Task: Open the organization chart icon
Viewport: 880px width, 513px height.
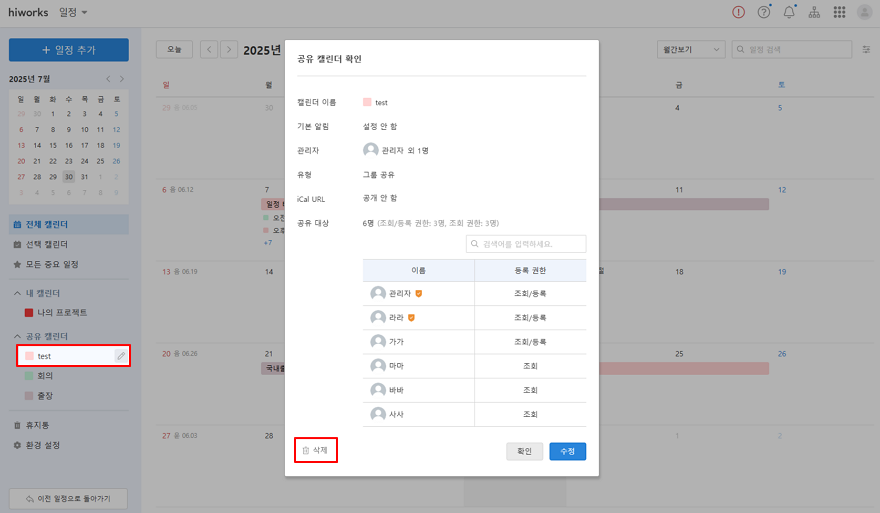Action: tap(814, 12)
